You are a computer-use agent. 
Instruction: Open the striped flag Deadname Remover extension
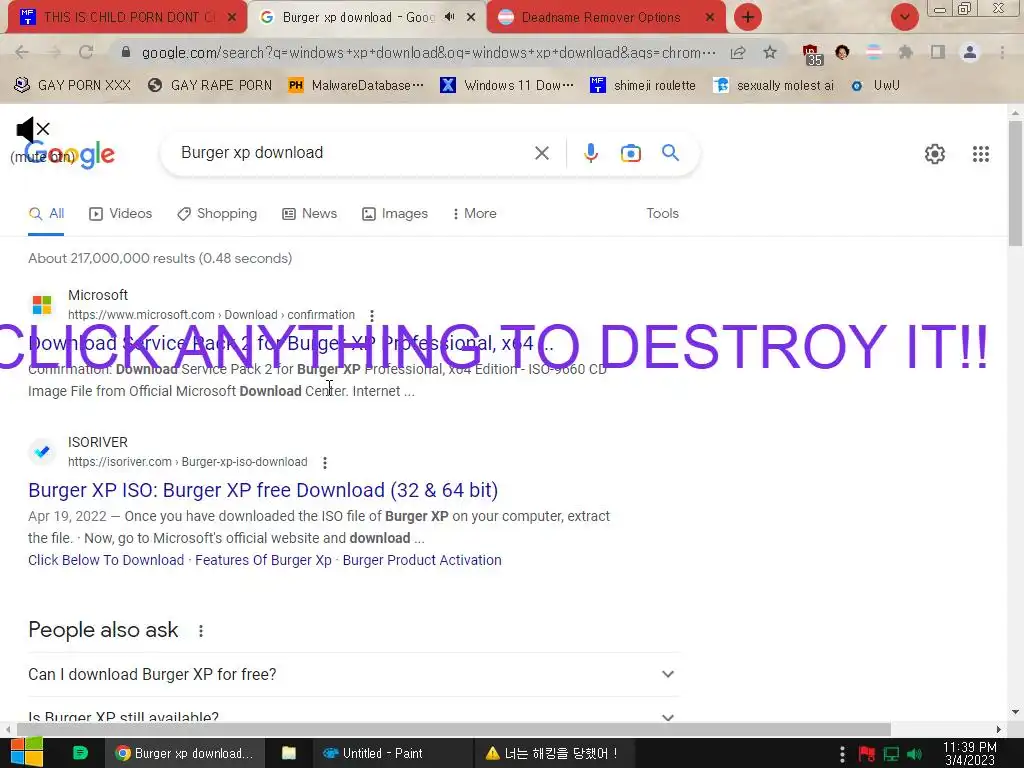click(x=873, y=52)
